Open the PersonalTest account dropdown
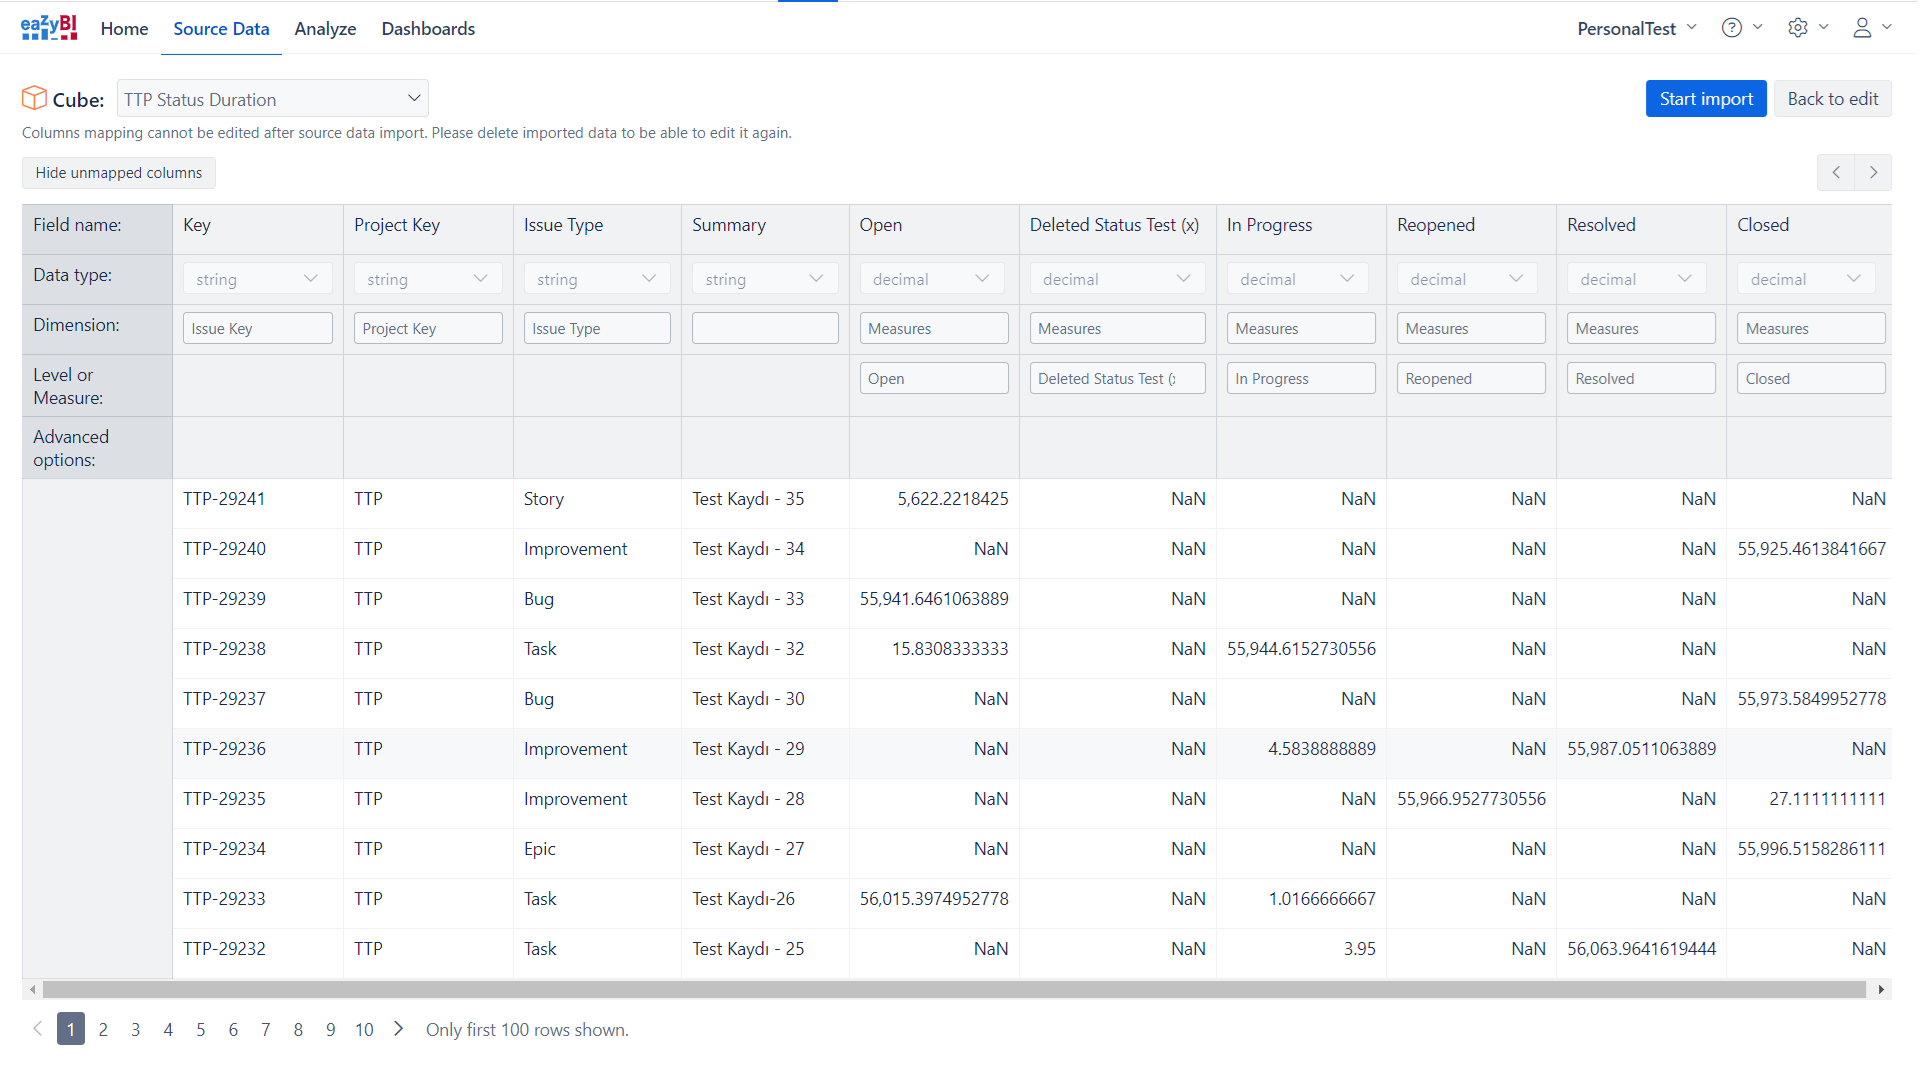1920x1071 pixels. tap(1636, 29)
